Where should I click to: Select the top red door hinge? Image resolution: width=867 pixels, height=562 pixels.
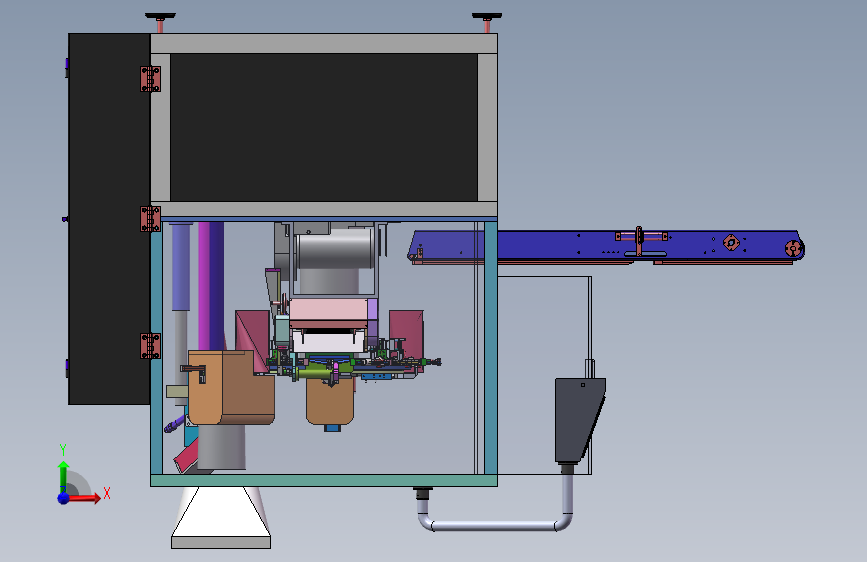pos(150,79)
